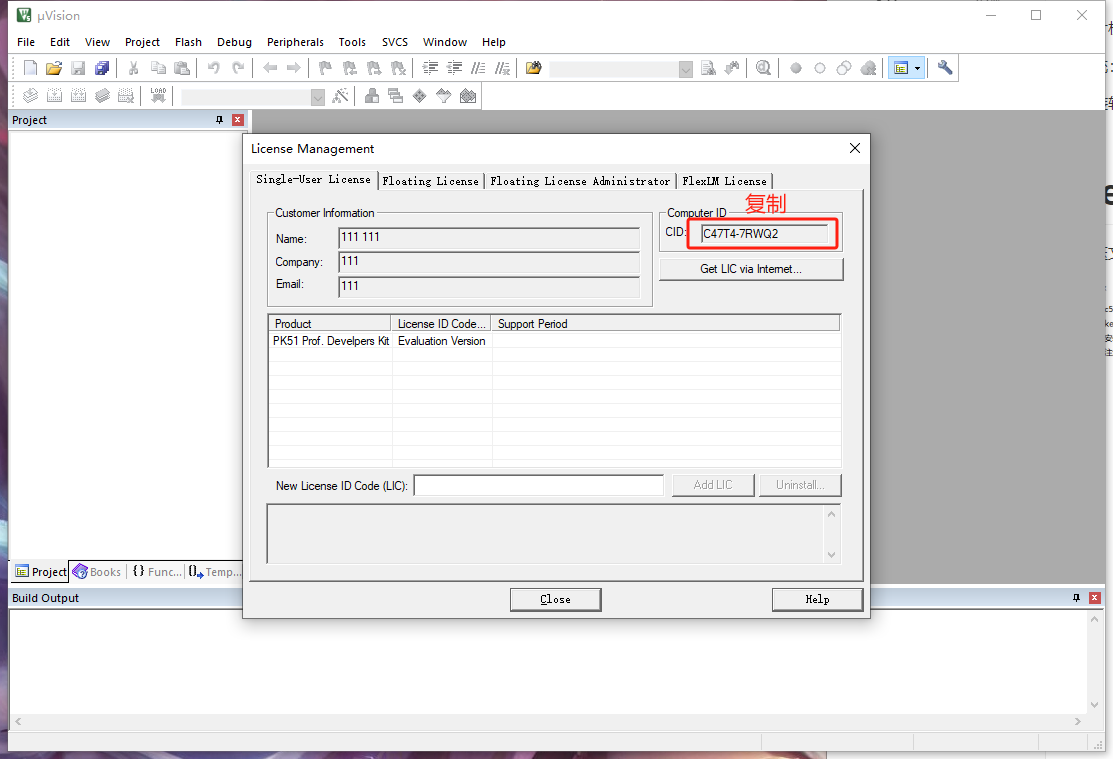
Task: Click the Manage Run-Time Environment diamond icon
Action: click(420, 96)
